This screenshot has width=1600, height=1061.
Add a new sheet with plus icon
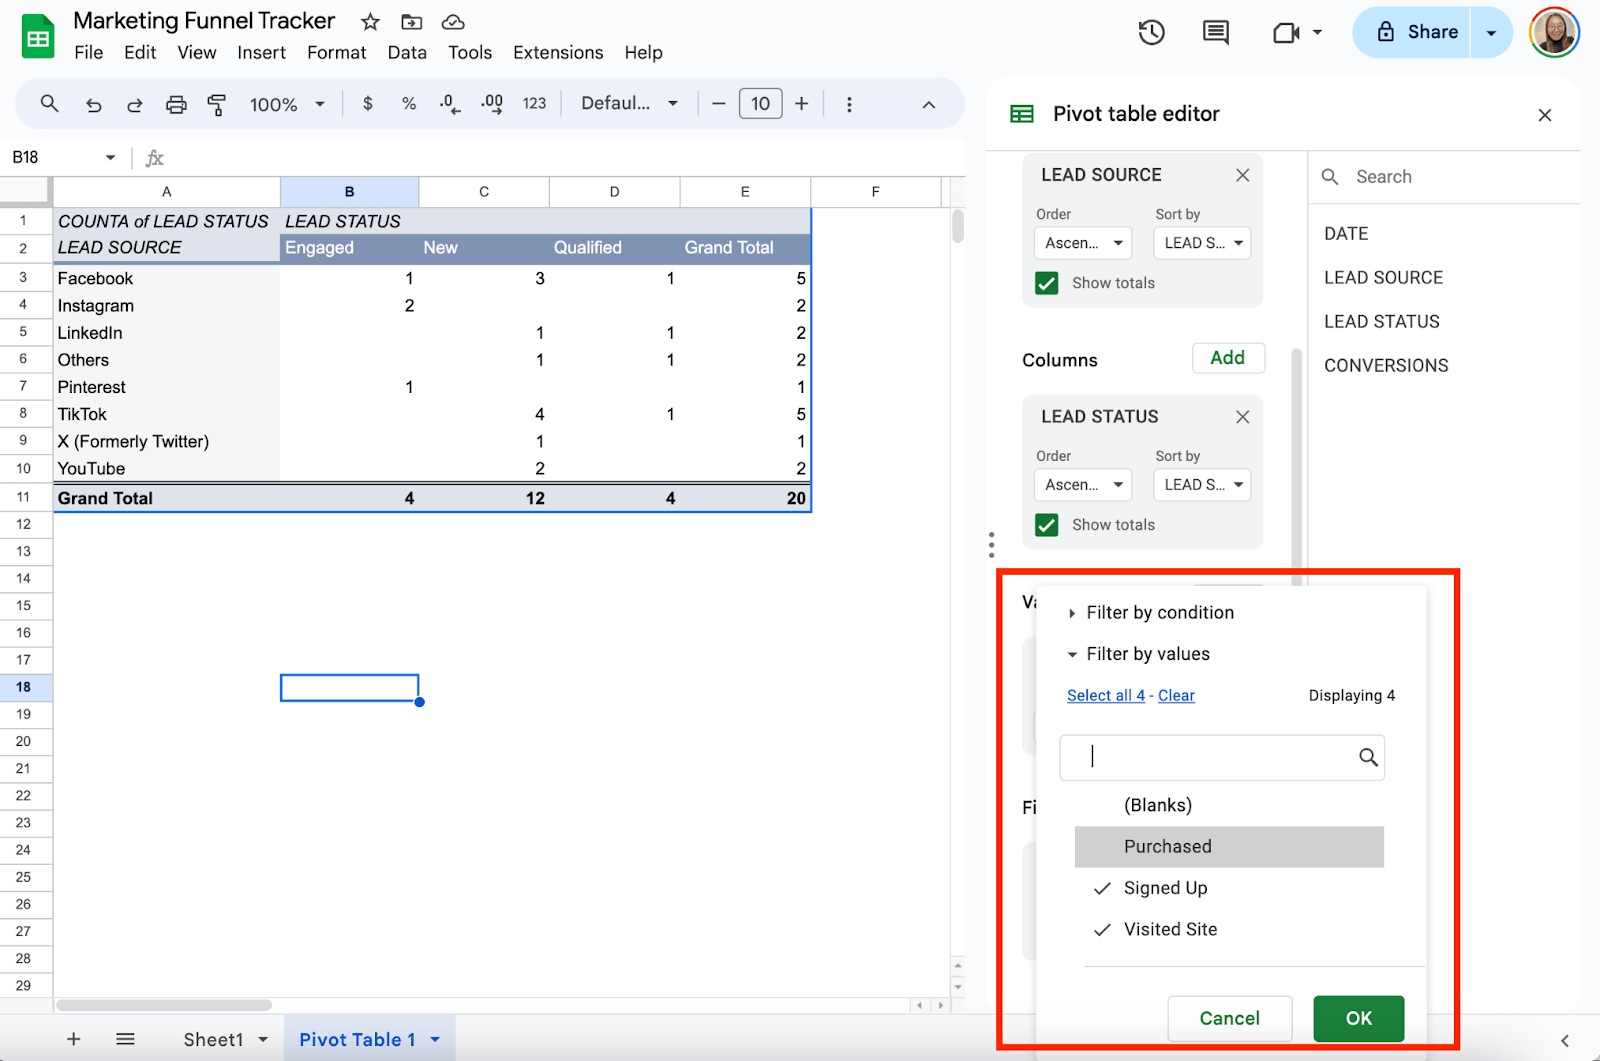click(73, 1039)
